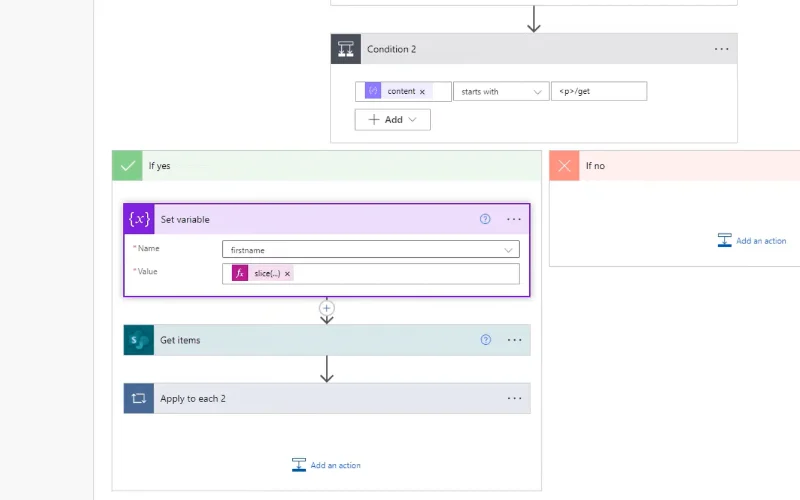Open Apply to each 2 ellipsis menu
Image resolution: width=800 pixels, height=500 pixels.
[x=514, y=398]
